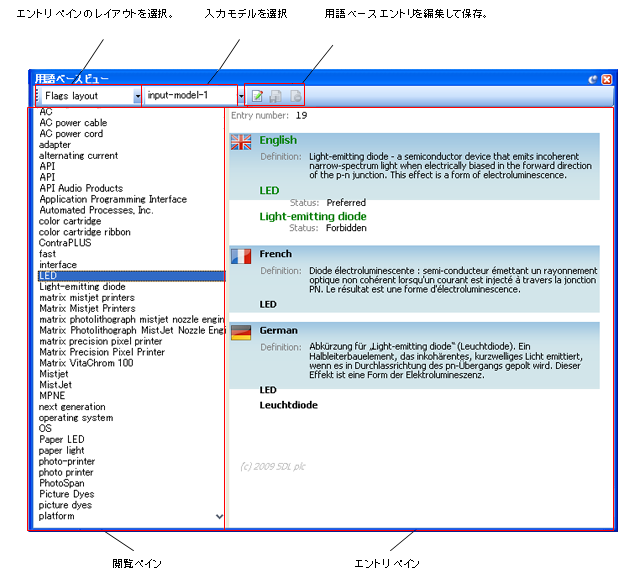622x577 pixels.
Task: Click the Leuchtdiode German term
Action: coord(288,405)
